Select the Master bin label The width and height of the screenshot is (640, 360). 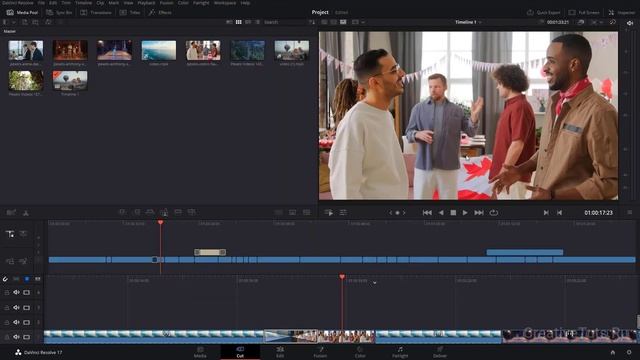(10, 31)
